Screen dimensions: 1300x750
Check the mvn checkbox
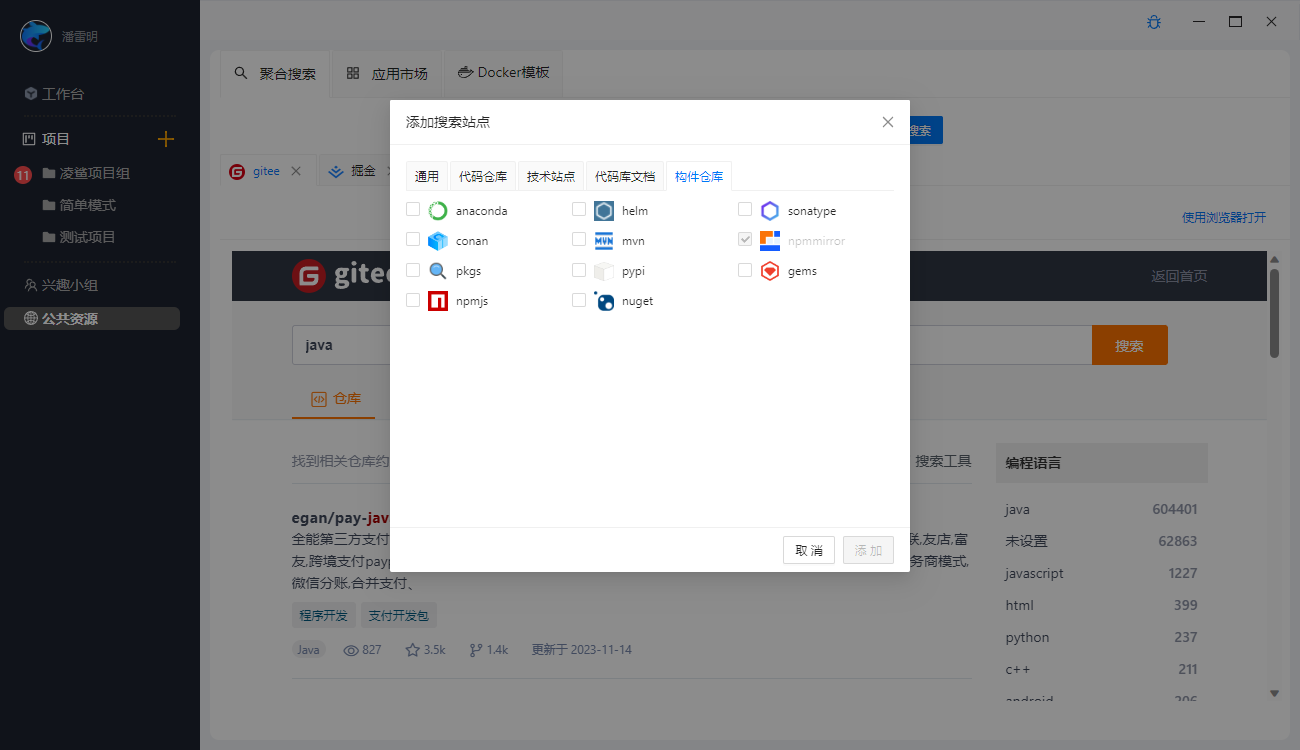coord(579,239)
